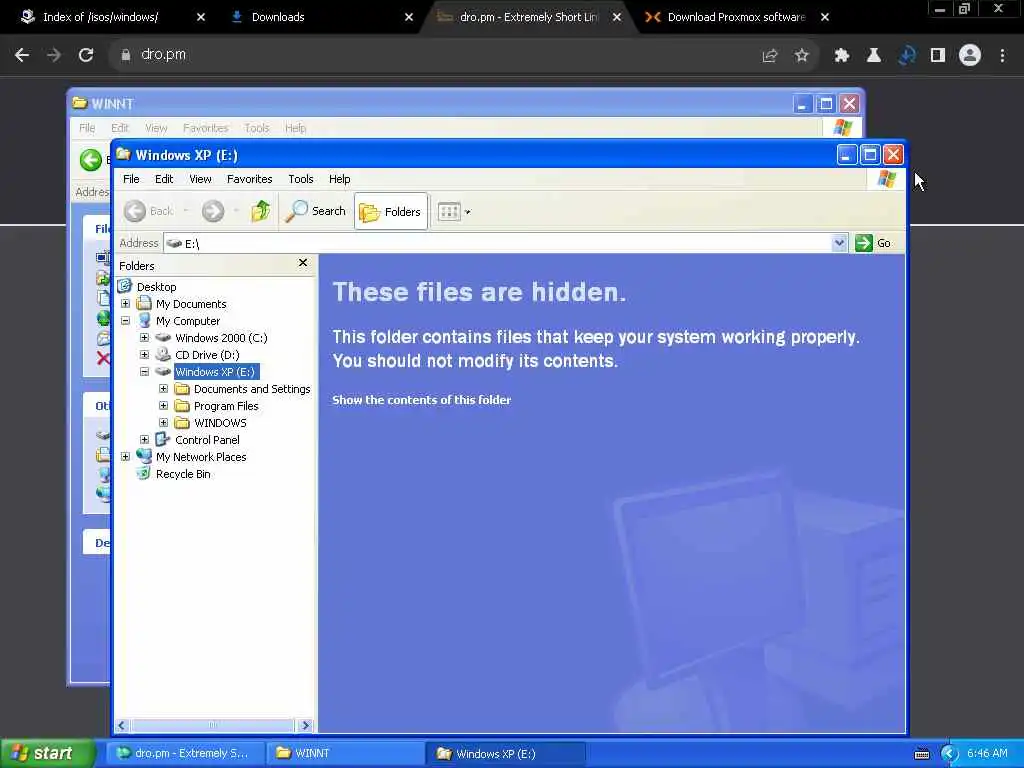The height and width of the screenshot is (768, 1024).
Task: Switch to WINNT taskbar button
Action: click(345, 753)
